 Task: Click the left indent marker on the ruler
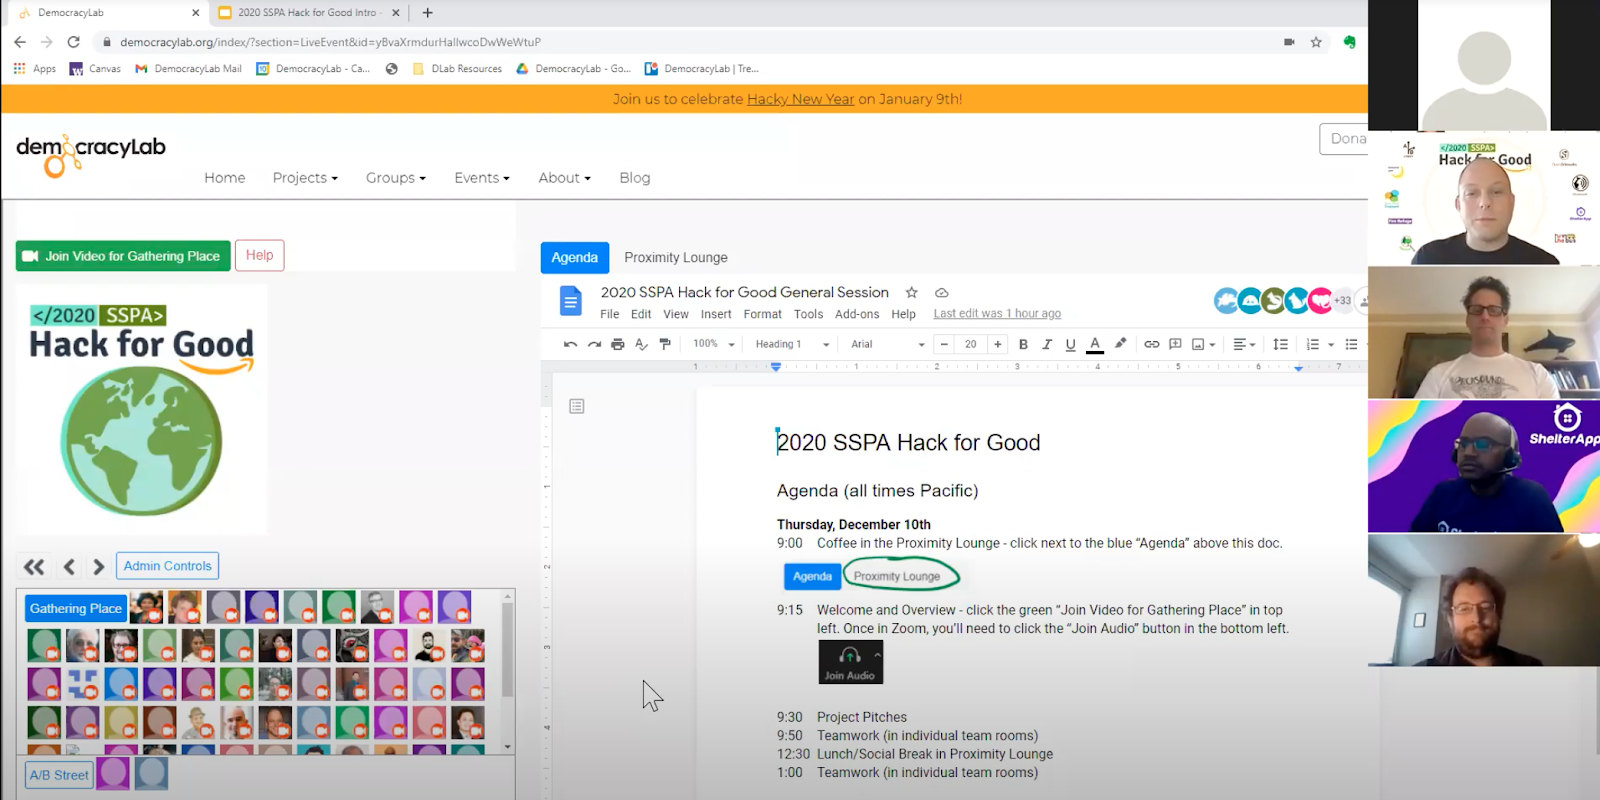click(776, 367)
